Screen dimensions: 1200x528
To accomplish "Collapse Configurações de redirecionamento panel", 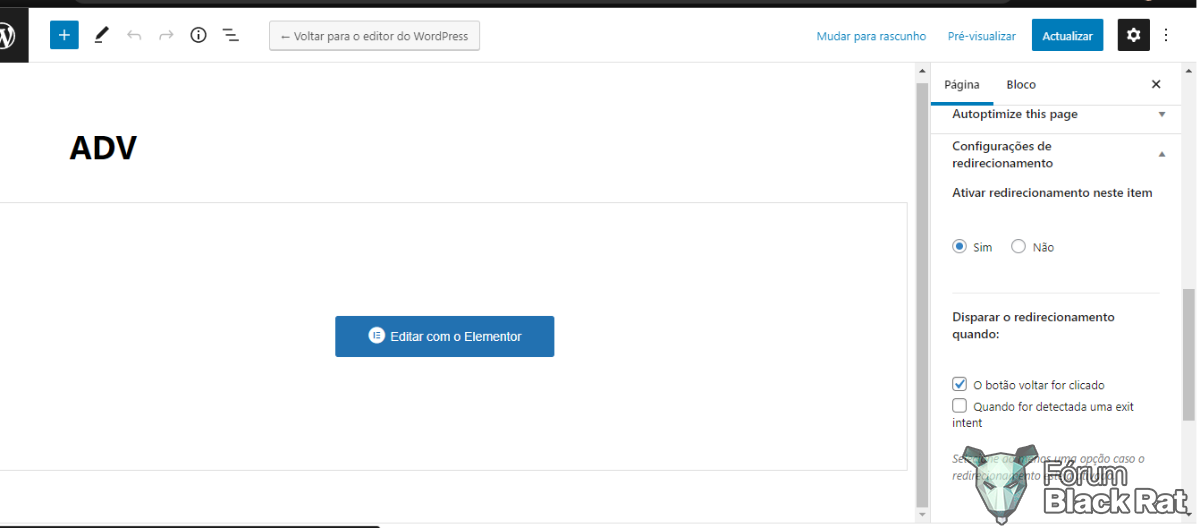I will (x=1056, y=154).
